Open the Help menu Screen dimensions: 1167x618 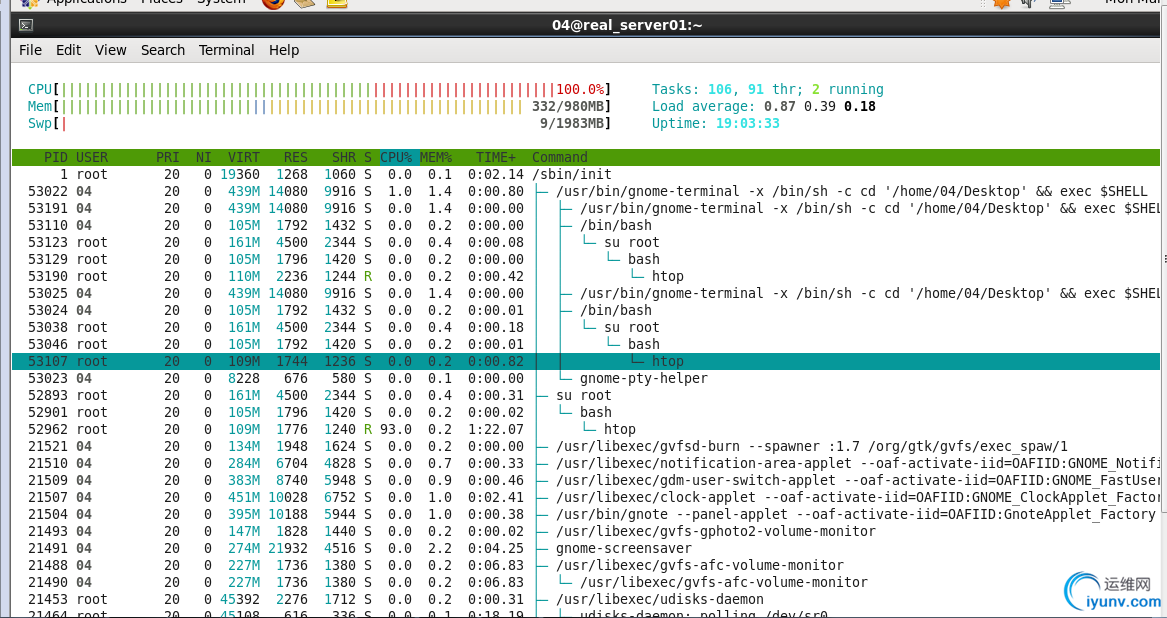(284, 50)
